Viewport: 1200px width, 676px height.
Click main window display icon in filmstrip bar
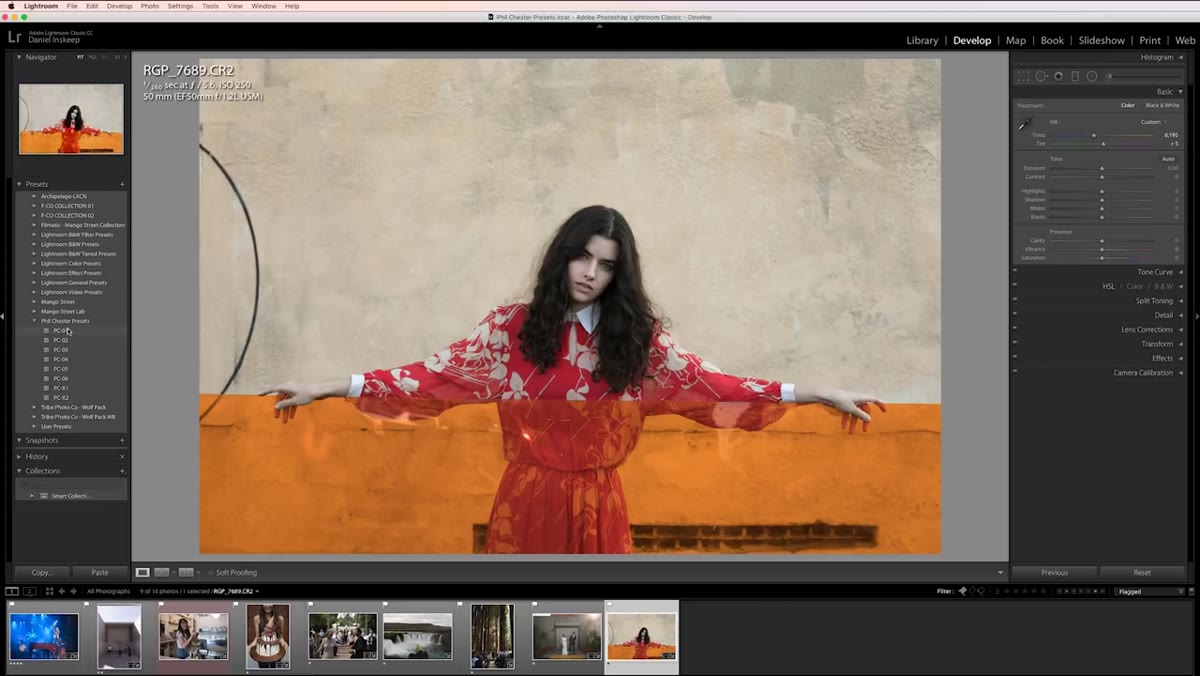click(12, 591)
